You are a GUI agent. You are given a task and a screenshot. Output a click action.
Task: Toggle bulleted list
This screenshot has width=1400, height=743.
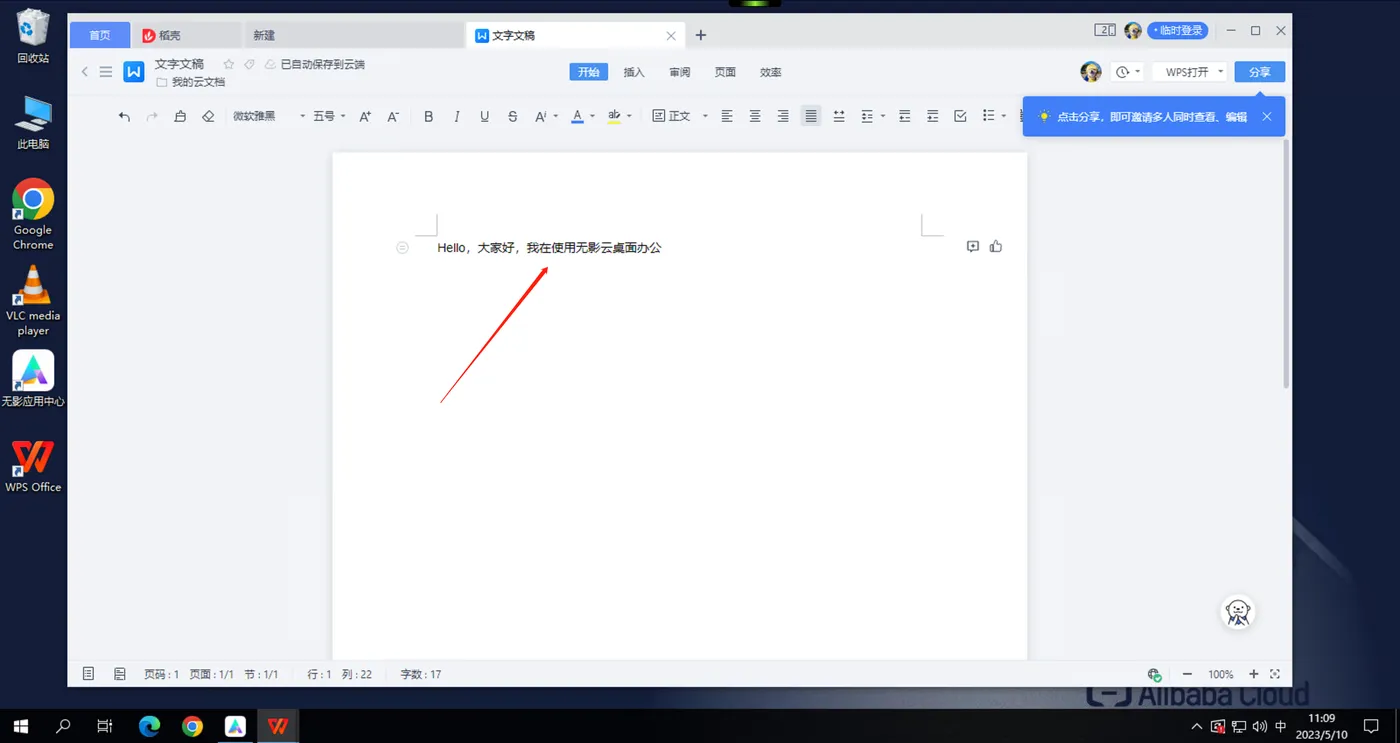click(x=988, y=116)
